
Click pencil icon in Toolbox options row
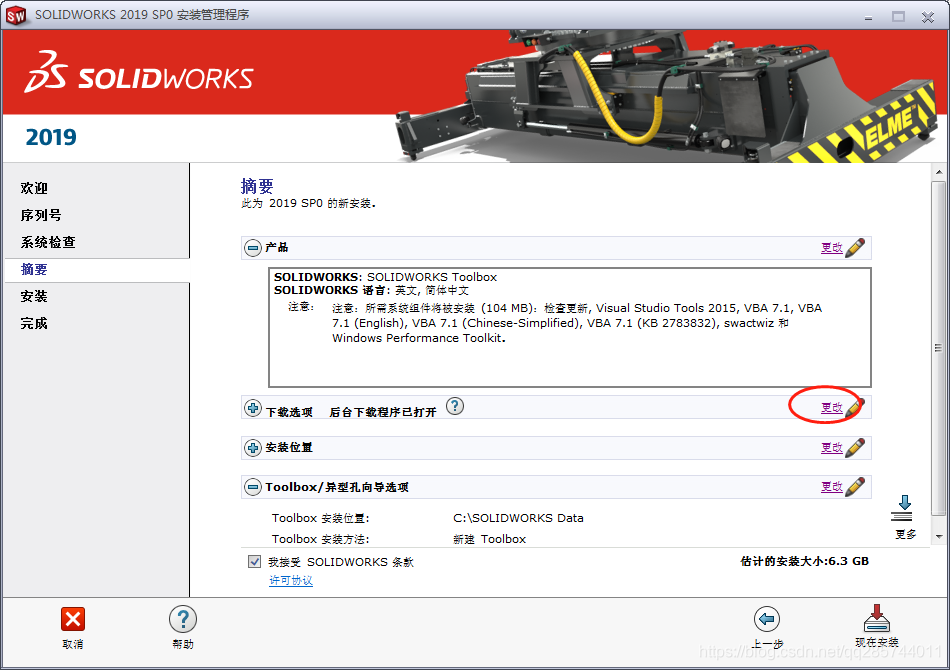855,487
